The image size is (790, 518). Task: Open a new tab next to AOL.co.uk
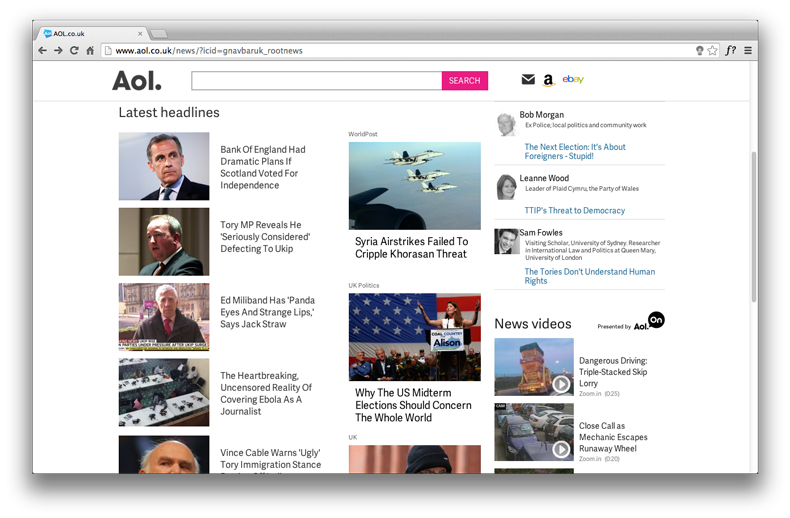pyautogui.click(x=159, y=33)
